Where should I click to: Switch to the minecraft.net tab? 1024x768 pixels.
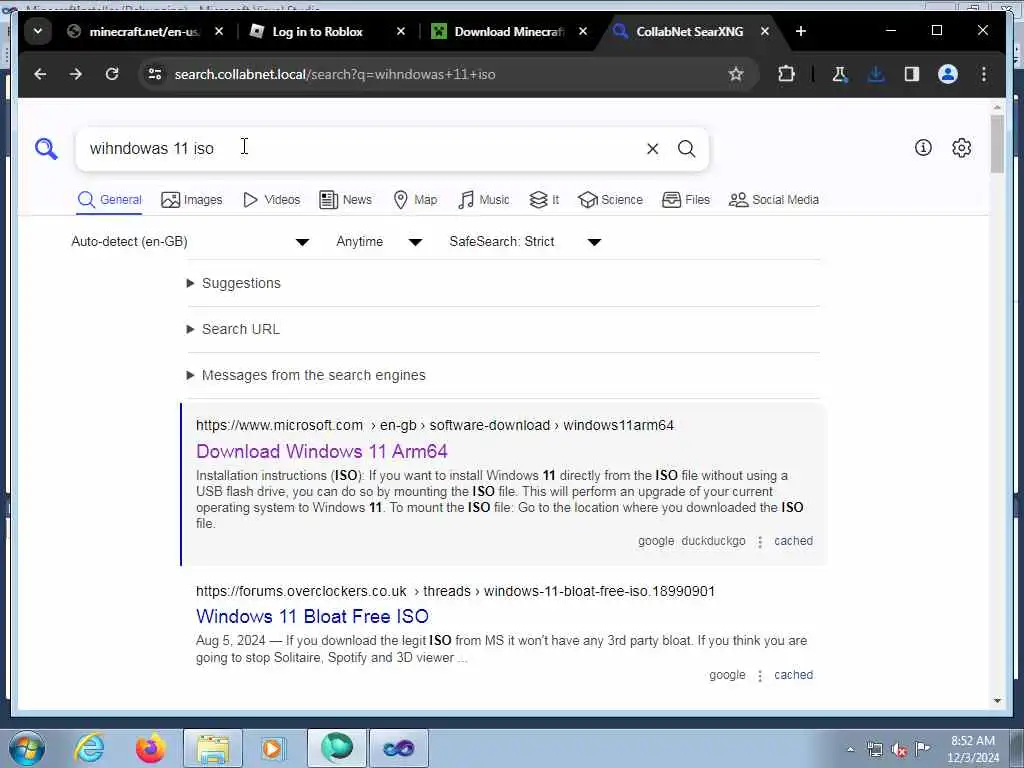[x=144, y=31]
